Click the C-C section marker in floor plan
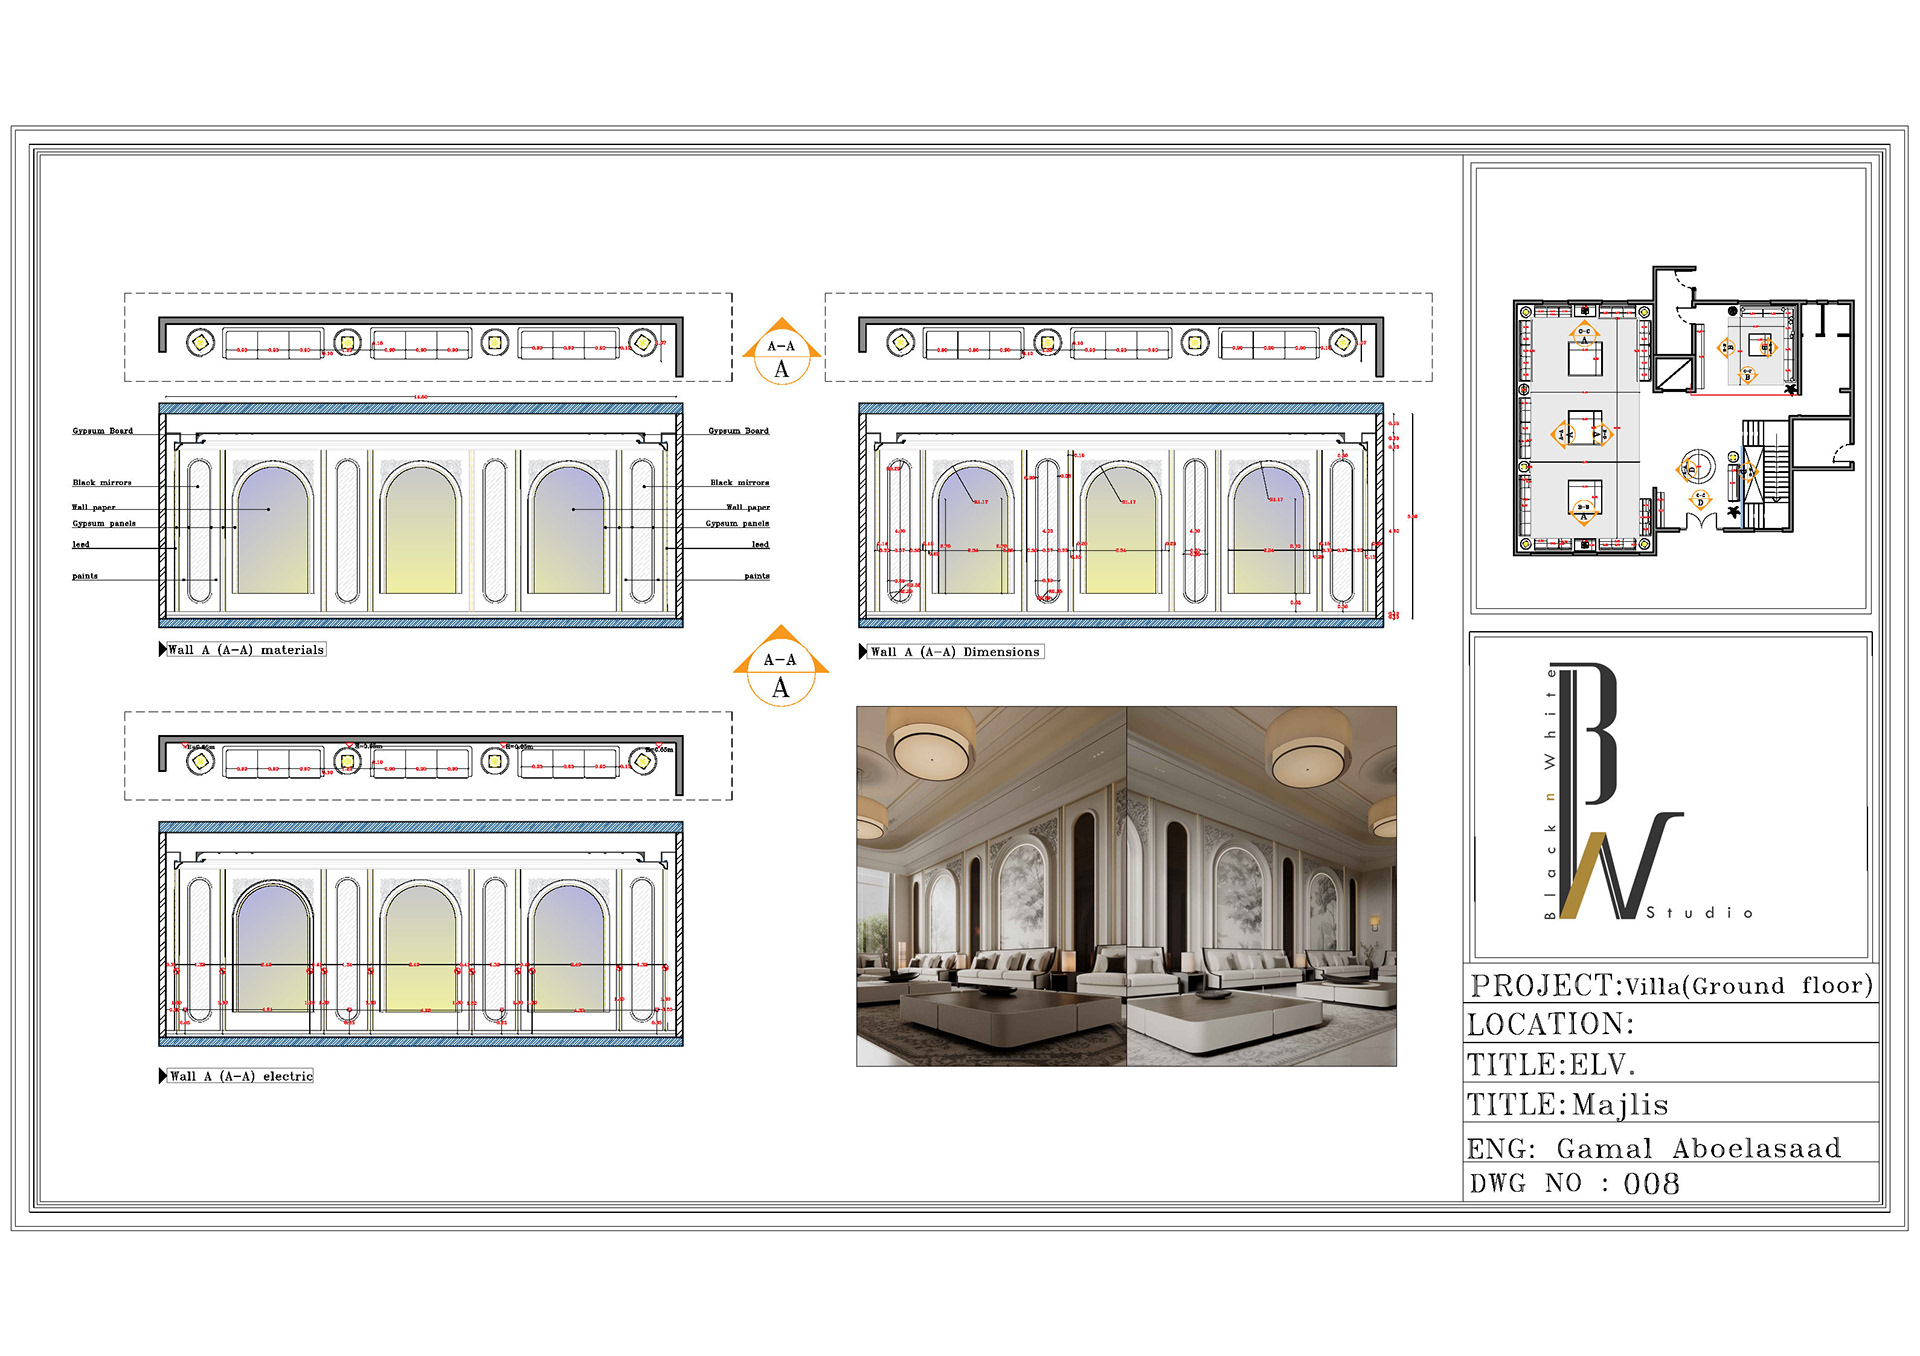The height and width of the screenshot is (1356, 1920). click(x=1584, y=335)
